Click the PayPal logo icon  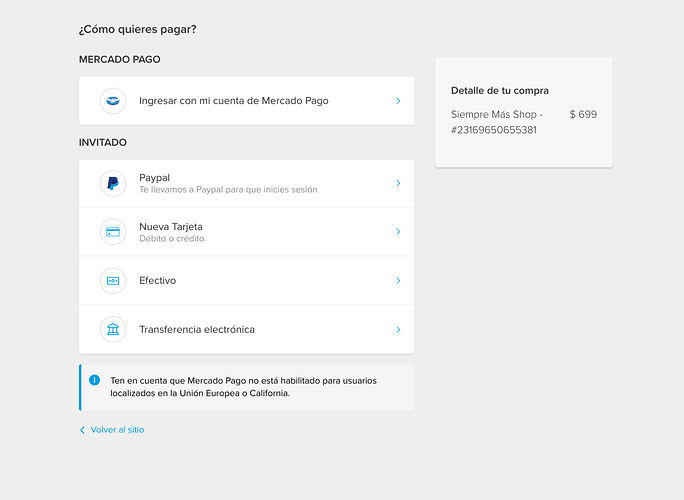coord(113,184)
